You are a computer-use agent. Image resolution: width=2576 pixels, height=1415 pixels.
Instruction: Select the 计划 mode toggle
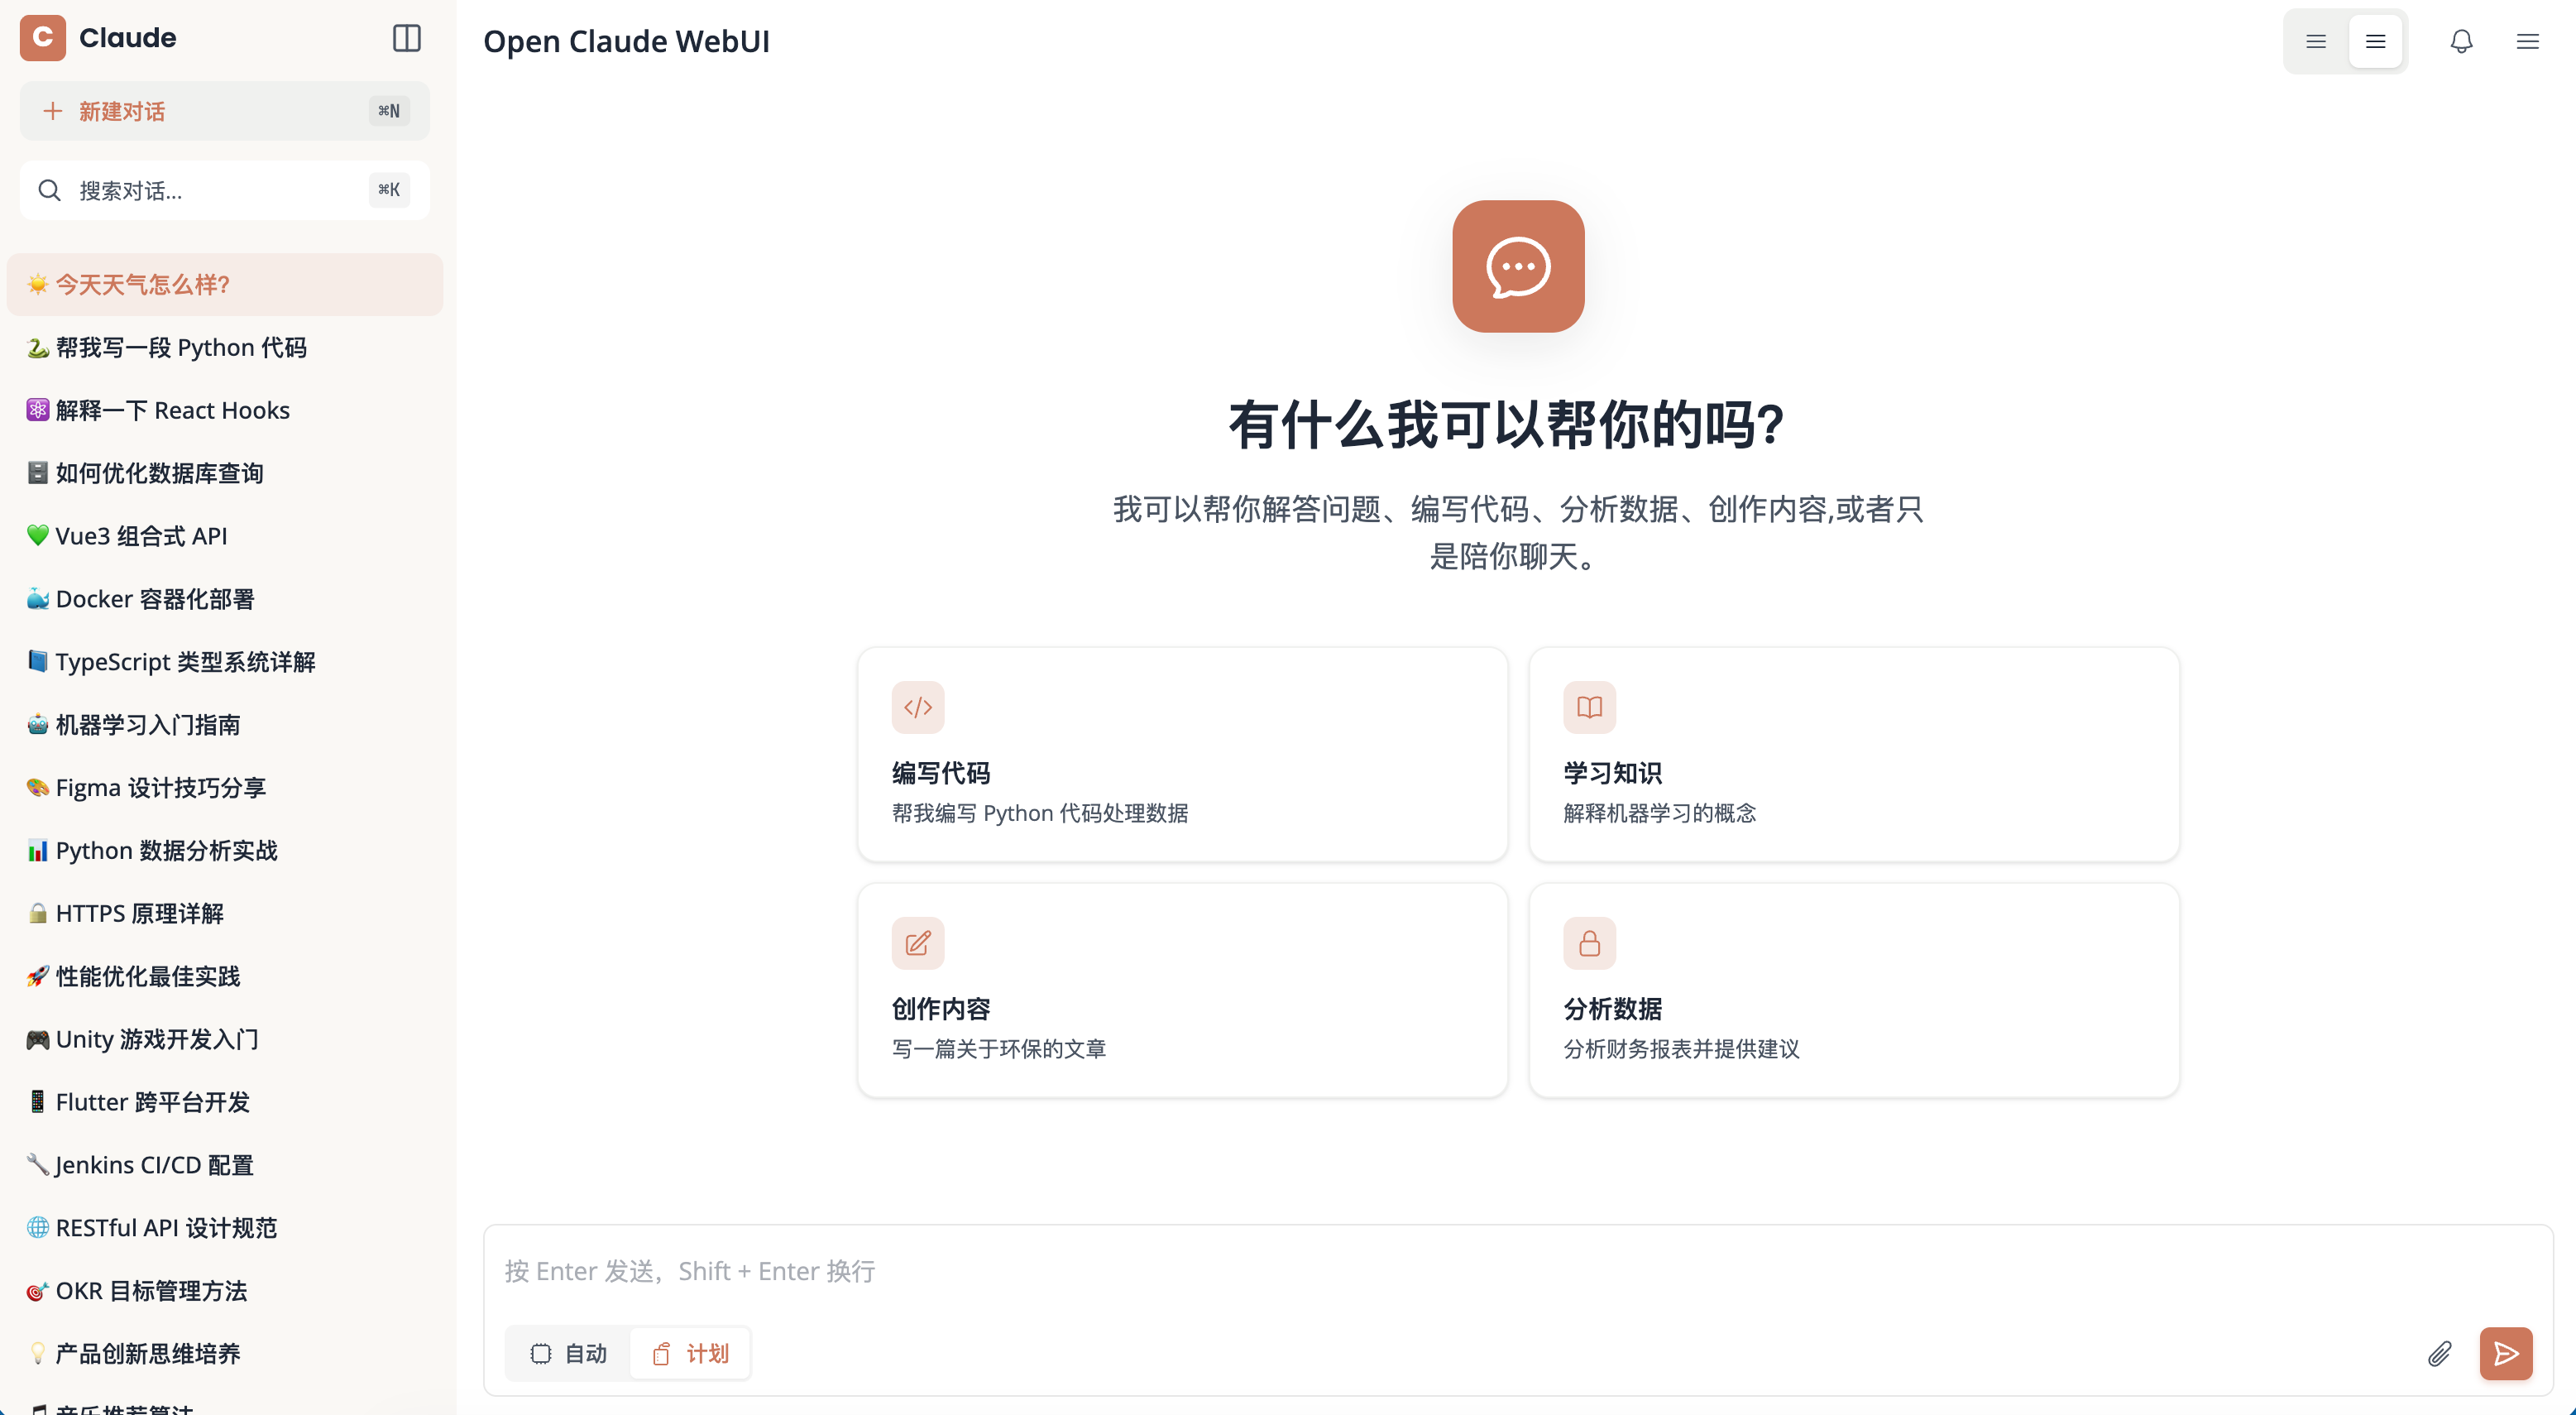point(691,1353)
